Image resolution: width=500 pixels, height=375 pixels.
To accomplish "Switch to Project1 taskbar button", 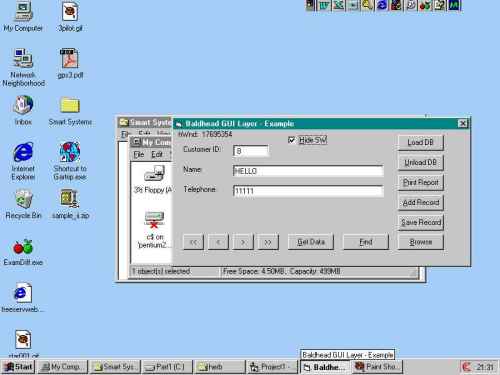I will [x=272, y=367].
